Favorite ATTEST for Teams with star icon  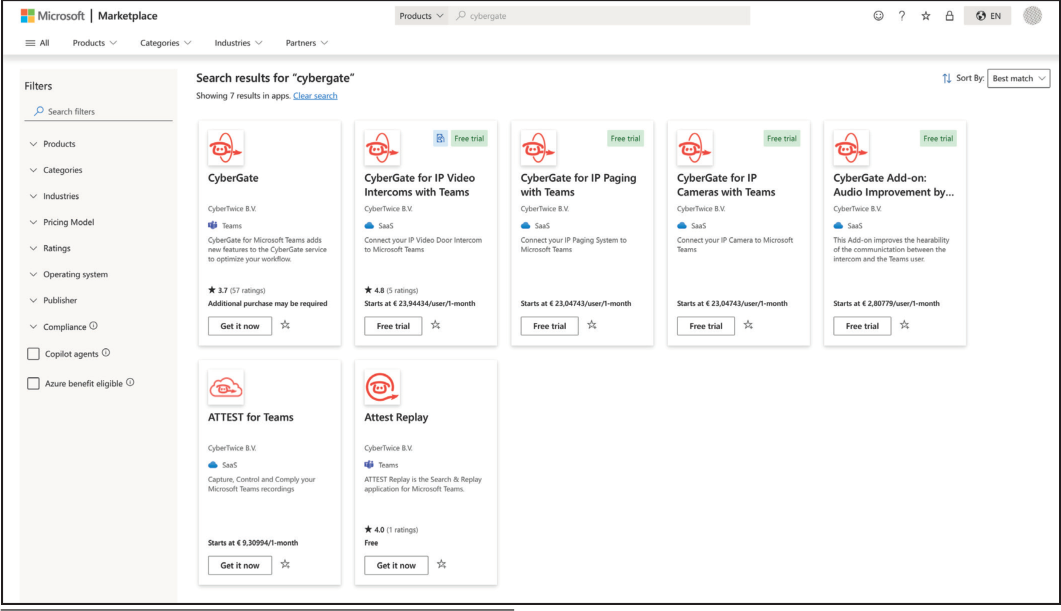[285, 565]
